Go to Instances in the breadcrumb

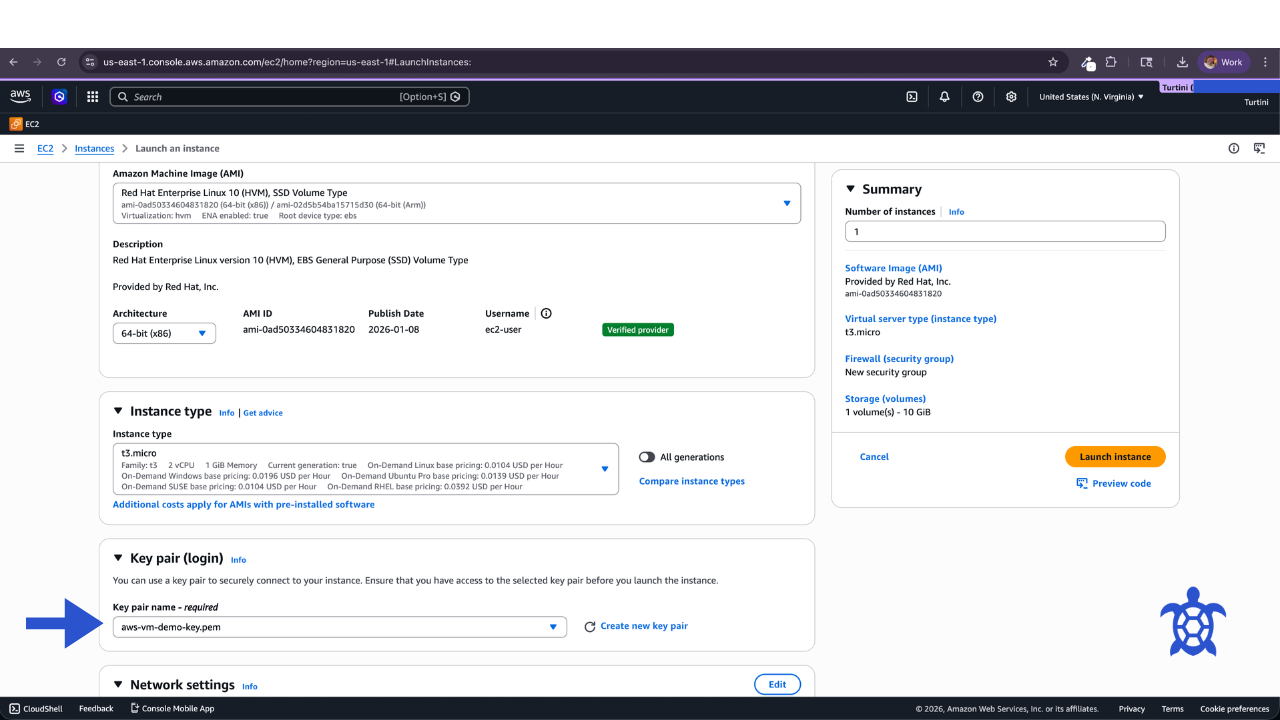click(x=94, y=148)
